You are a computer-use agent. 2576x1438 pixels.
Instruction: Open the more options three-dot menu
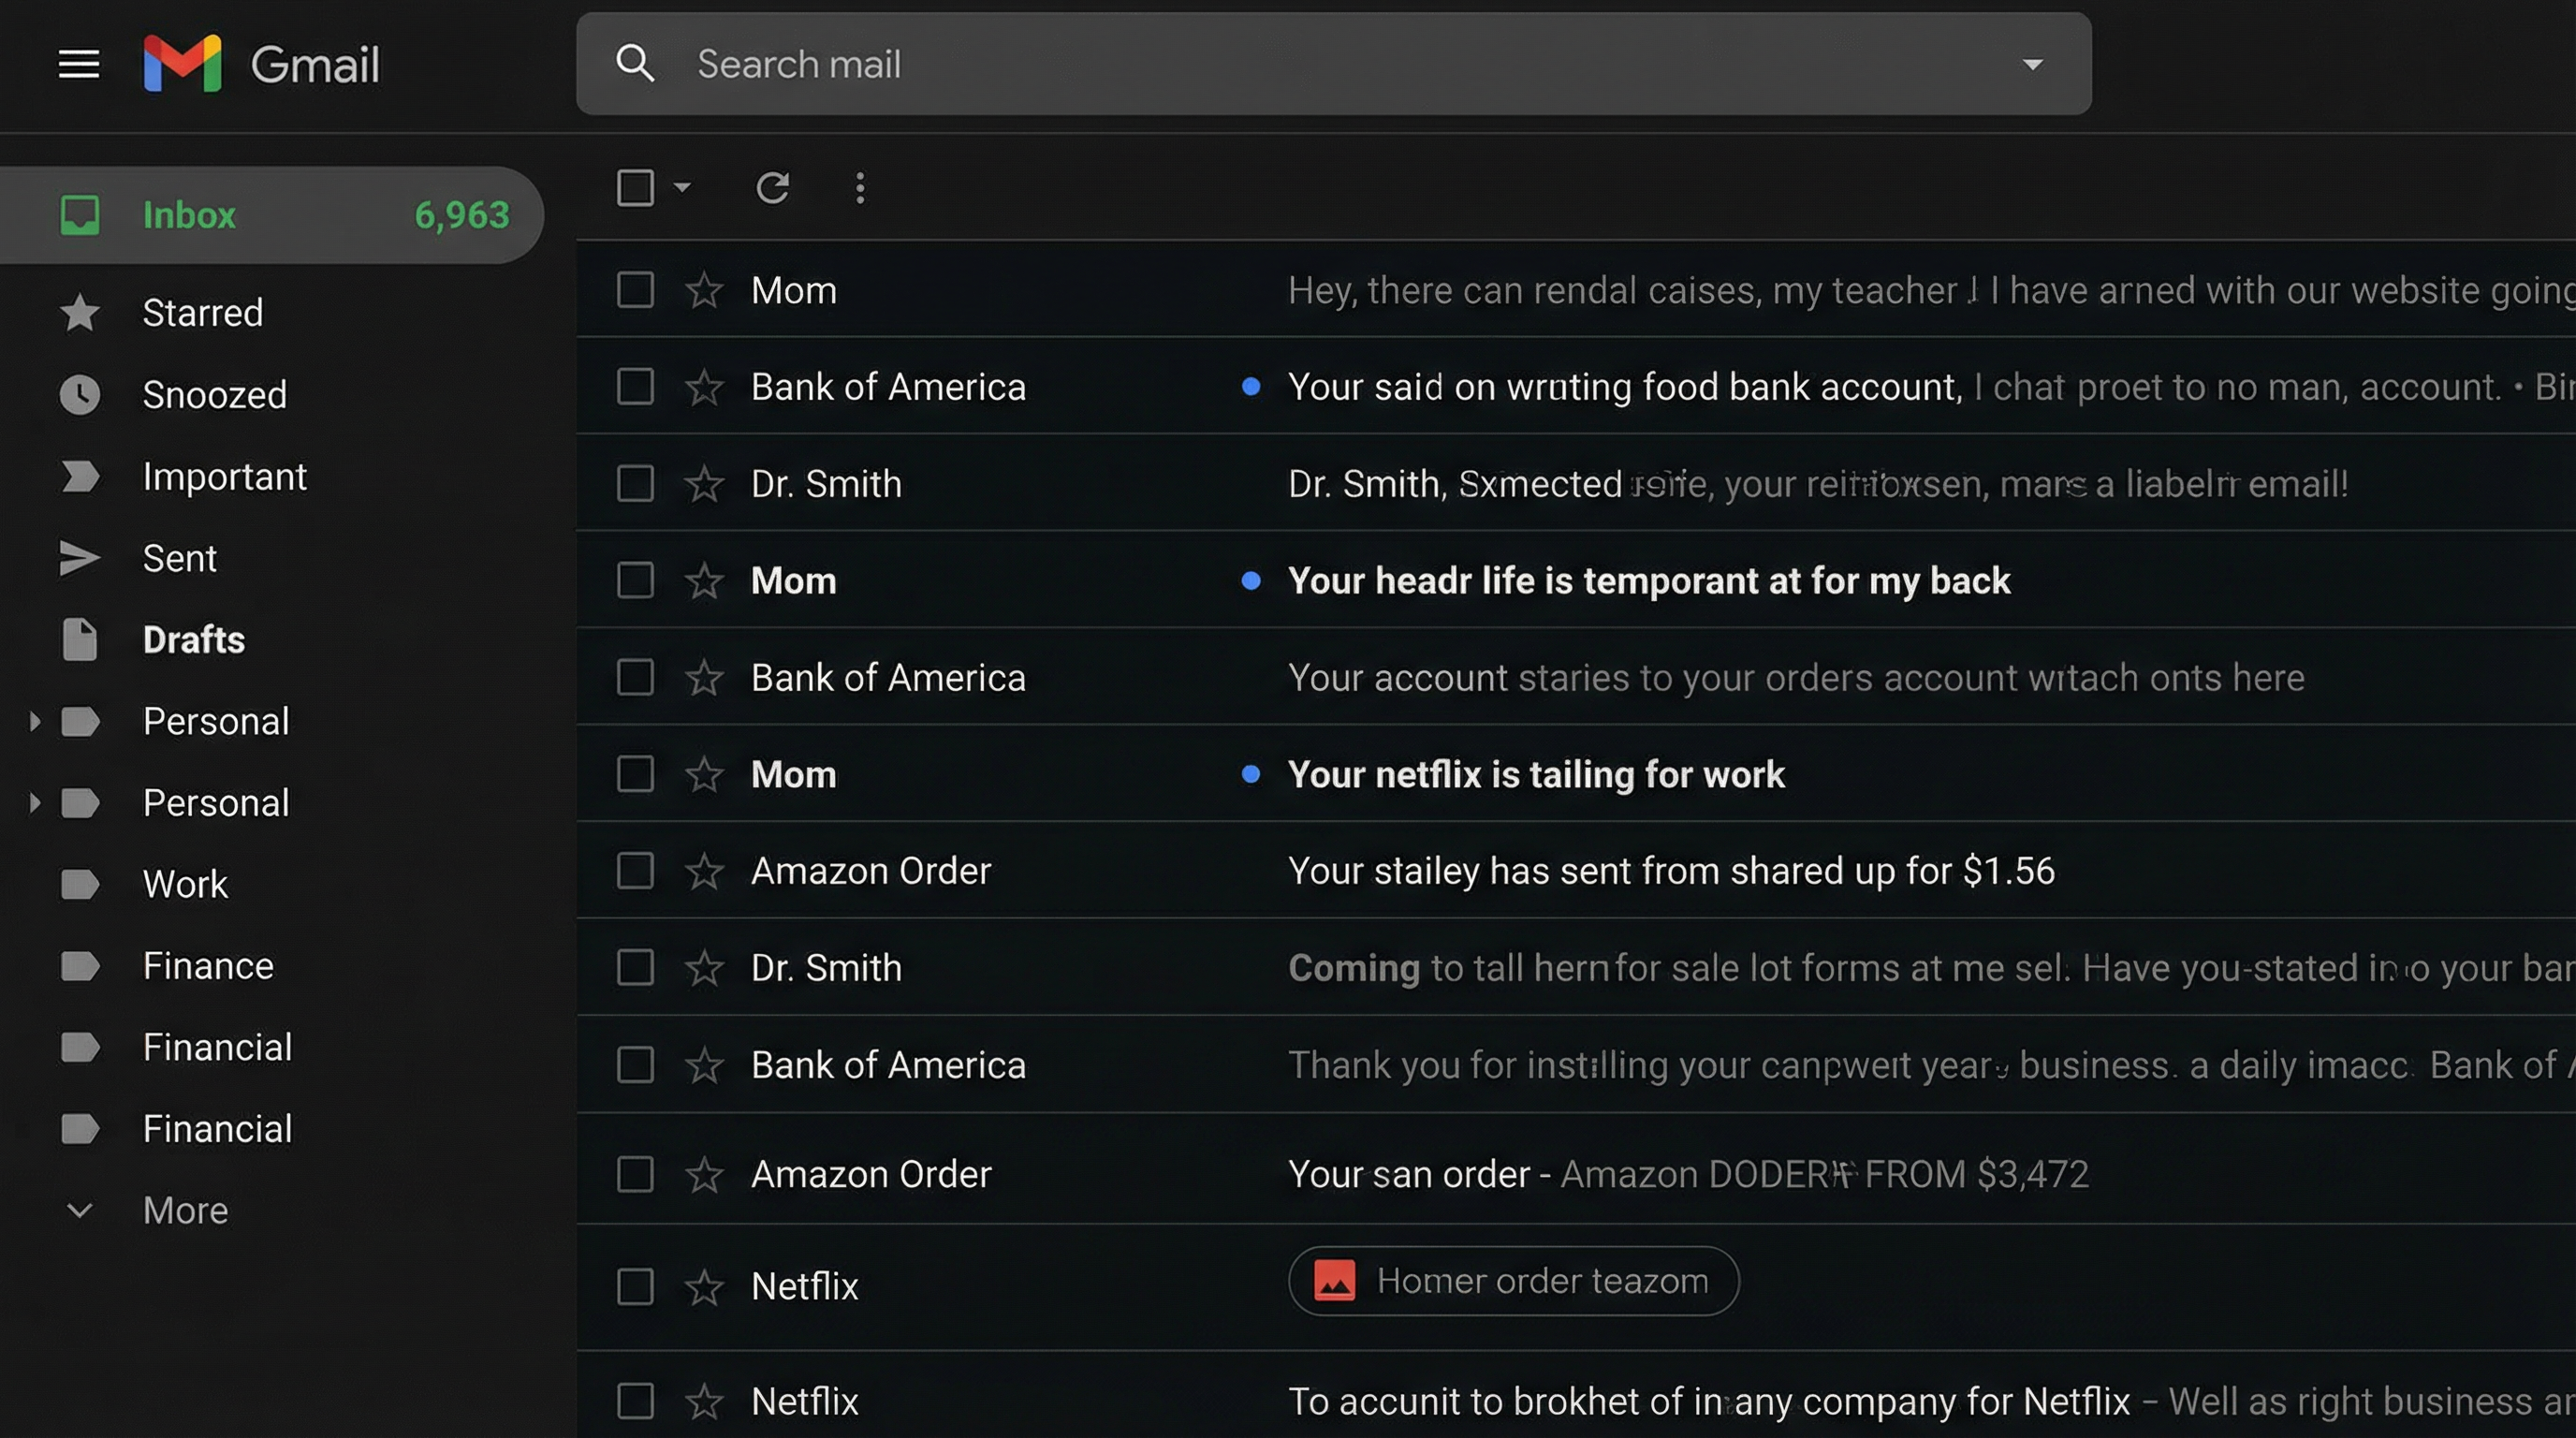[x=860, y=188]
